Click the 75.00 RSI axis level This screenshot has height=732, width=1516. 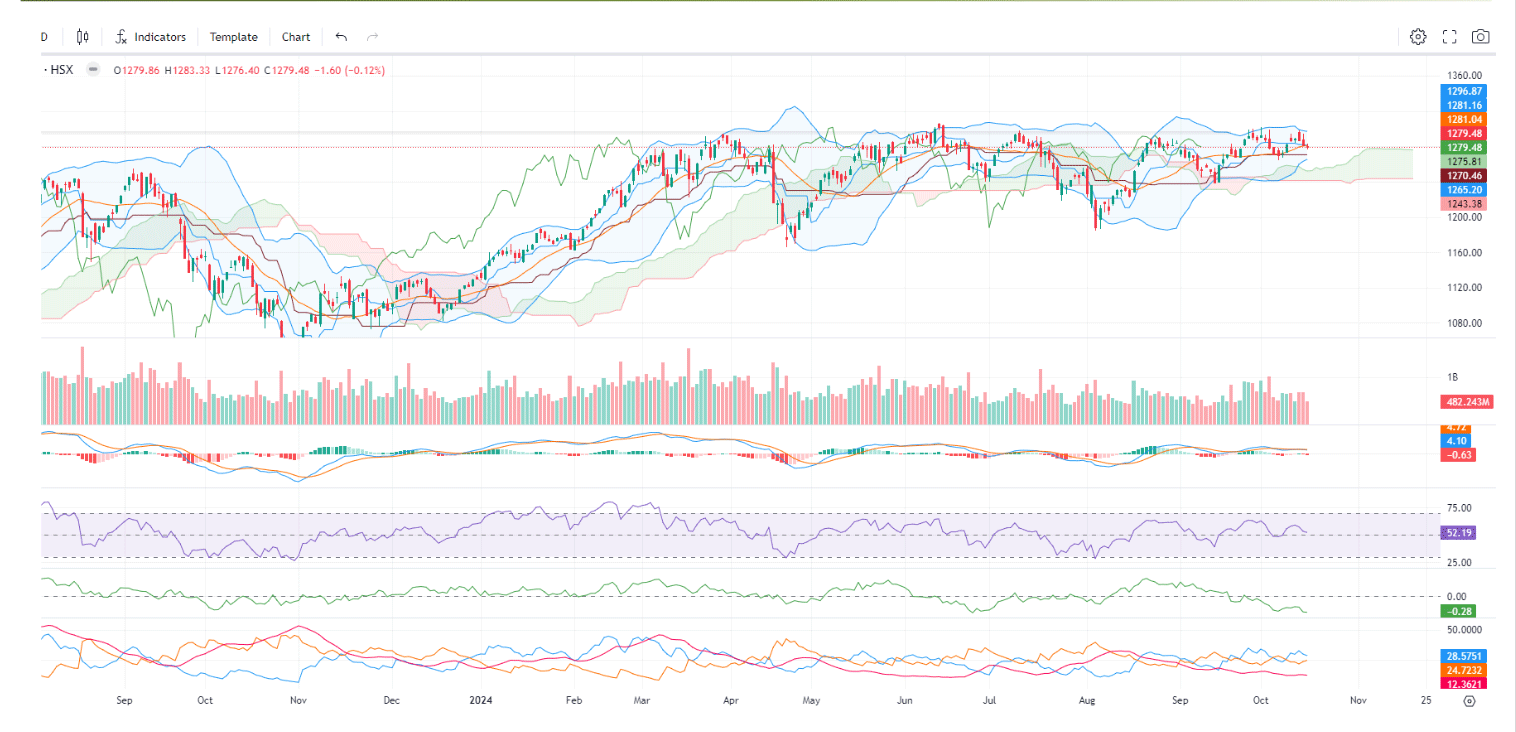(1458, 508)
